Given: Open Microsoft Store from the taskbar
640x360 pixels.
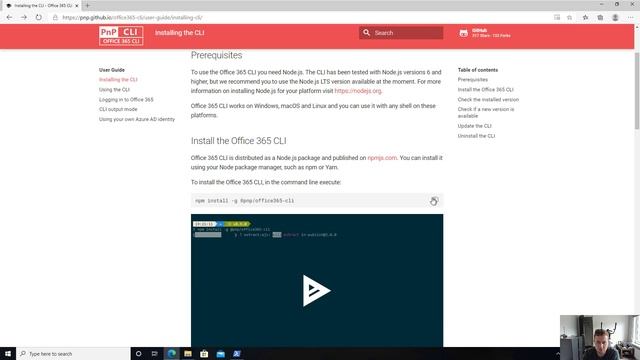Looking at the screenshot, I should point(204,353).
